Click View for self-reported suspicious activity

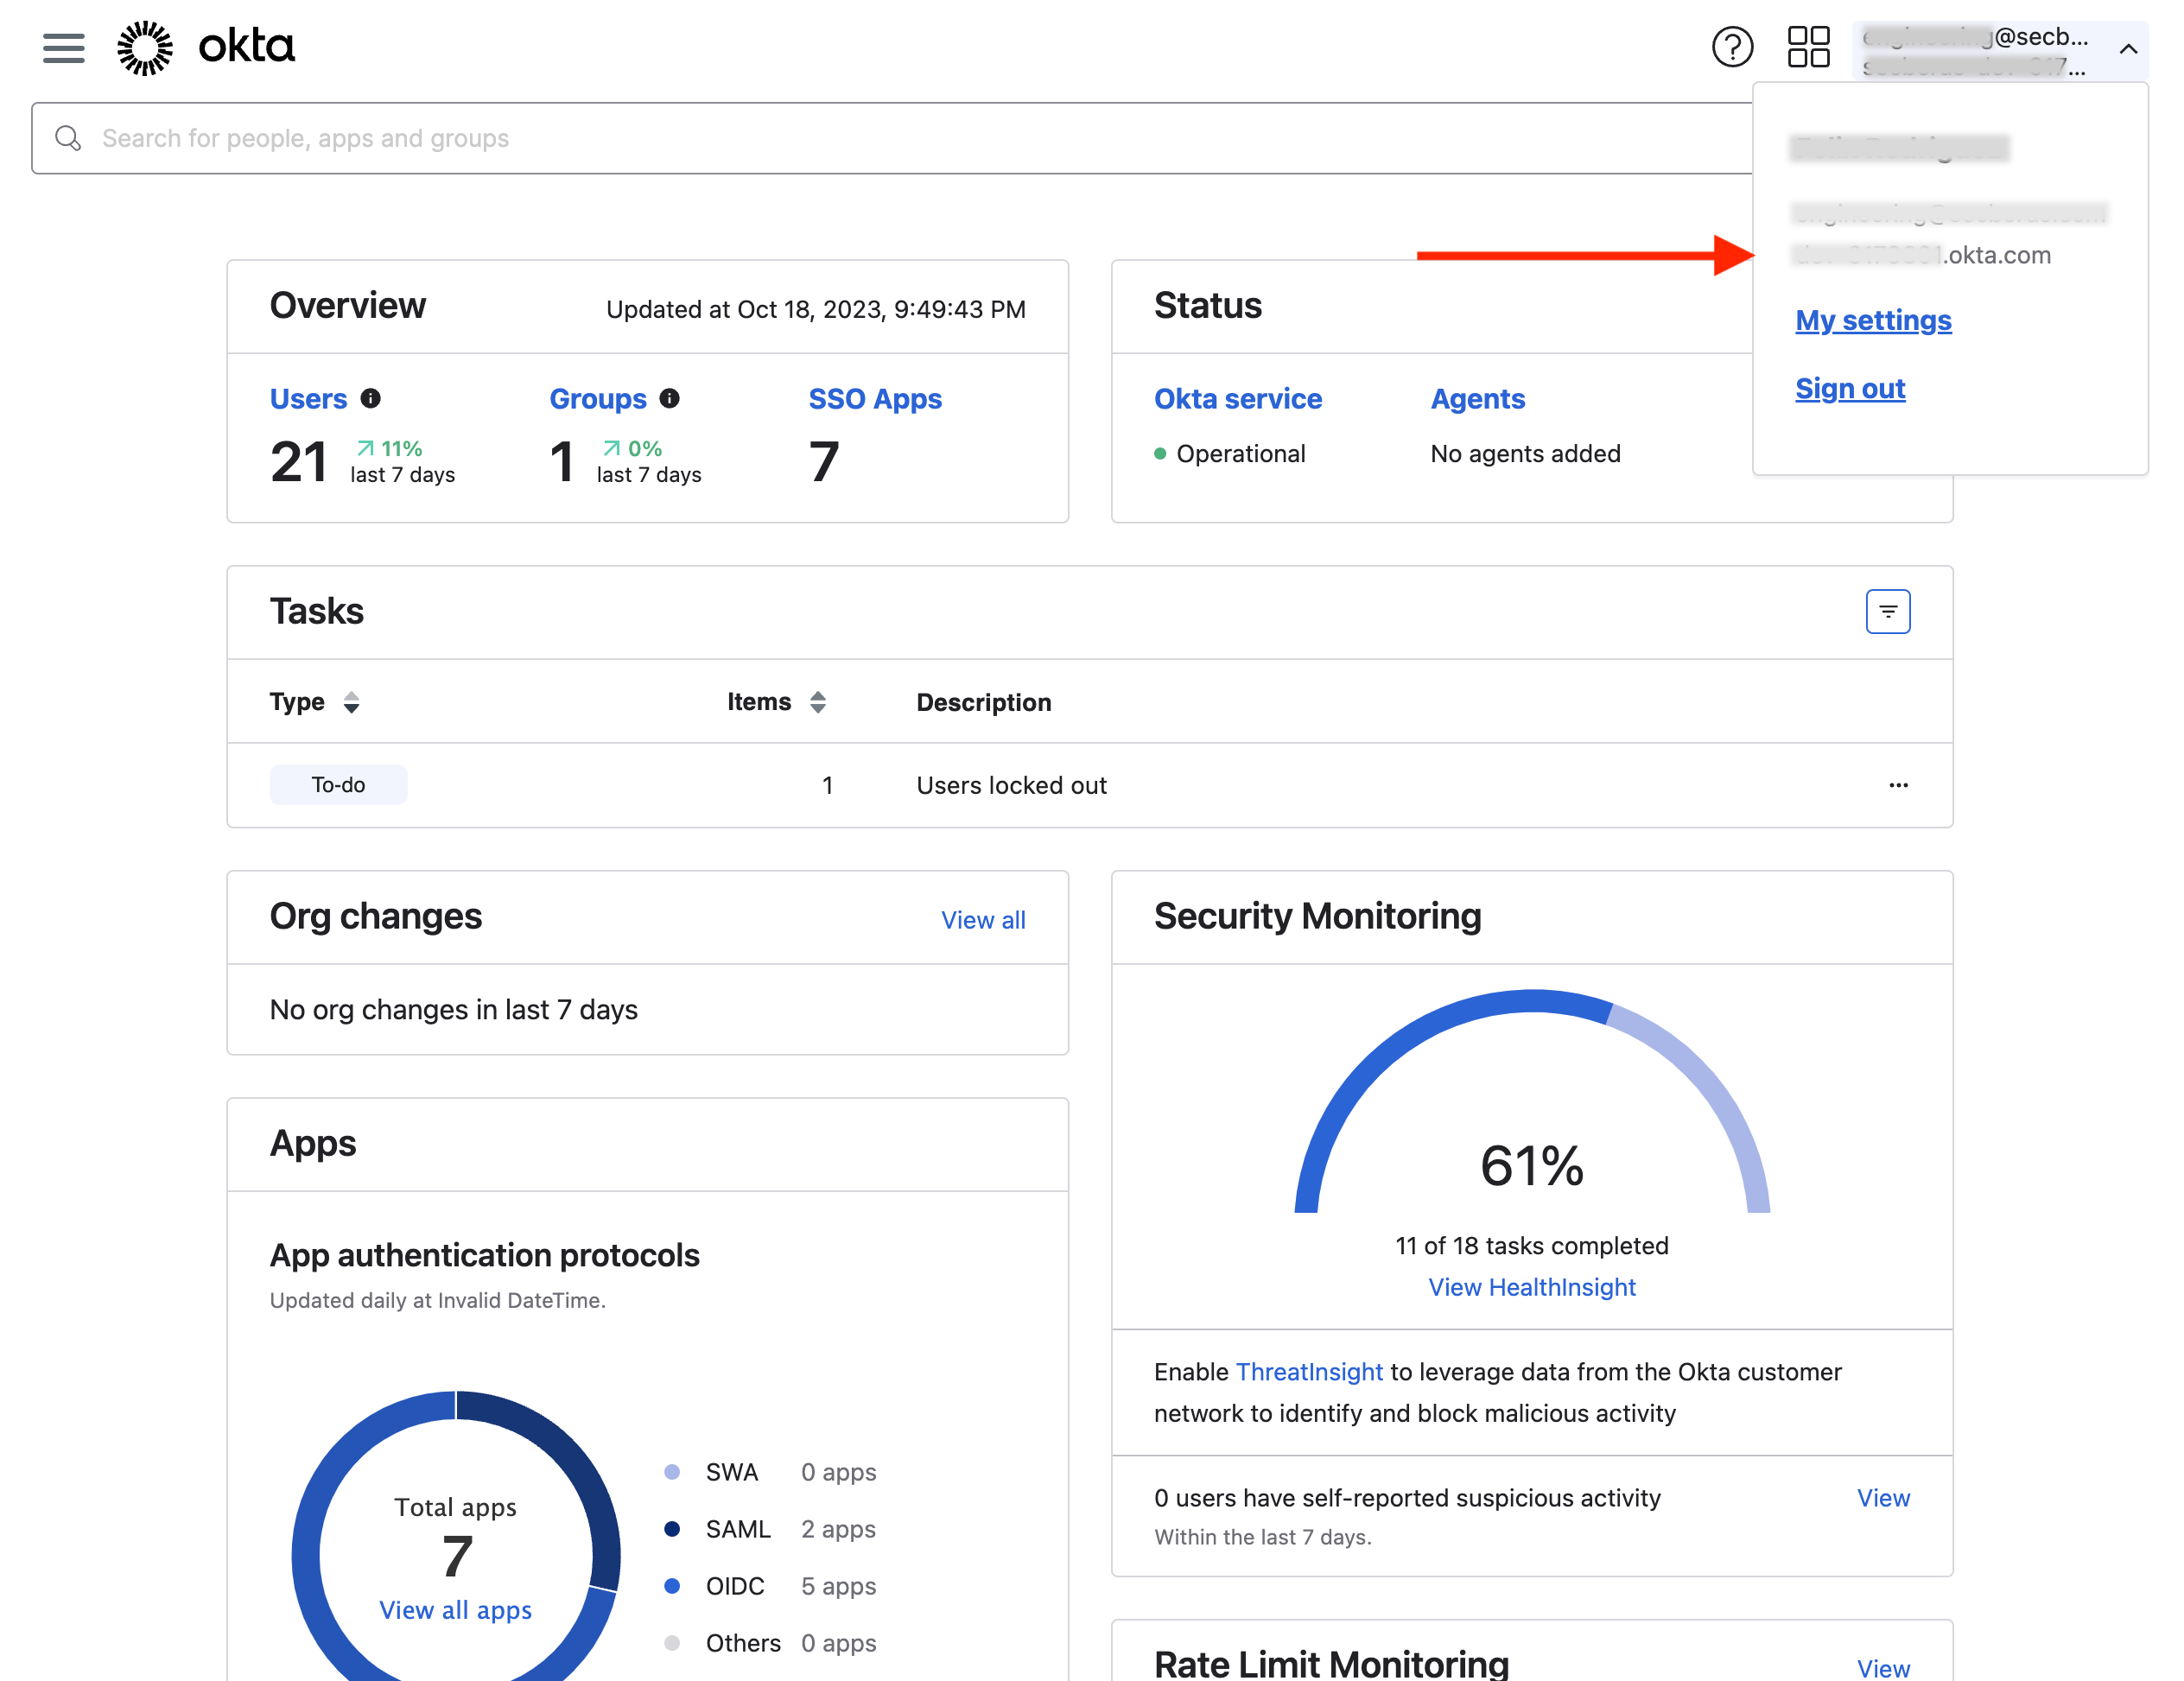coord(1883,1498)
